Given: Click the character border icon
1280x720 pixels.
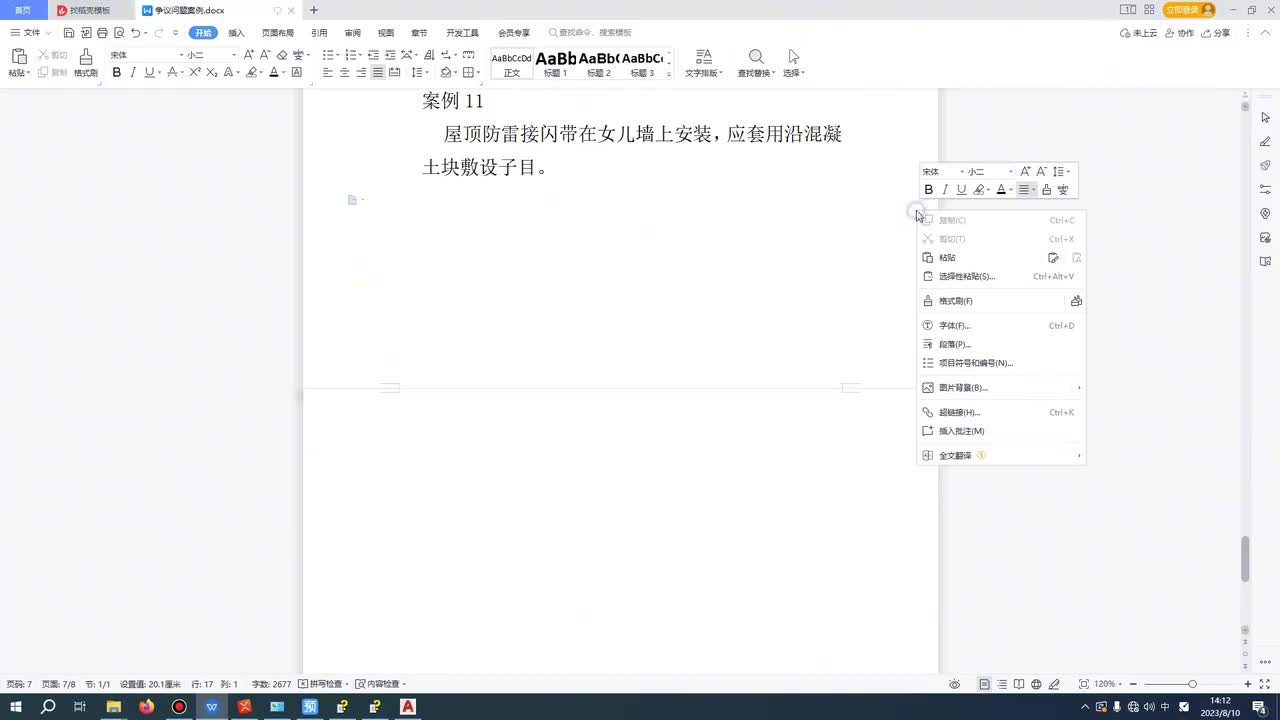Looking at the screenshot, I should click(297, 73).
